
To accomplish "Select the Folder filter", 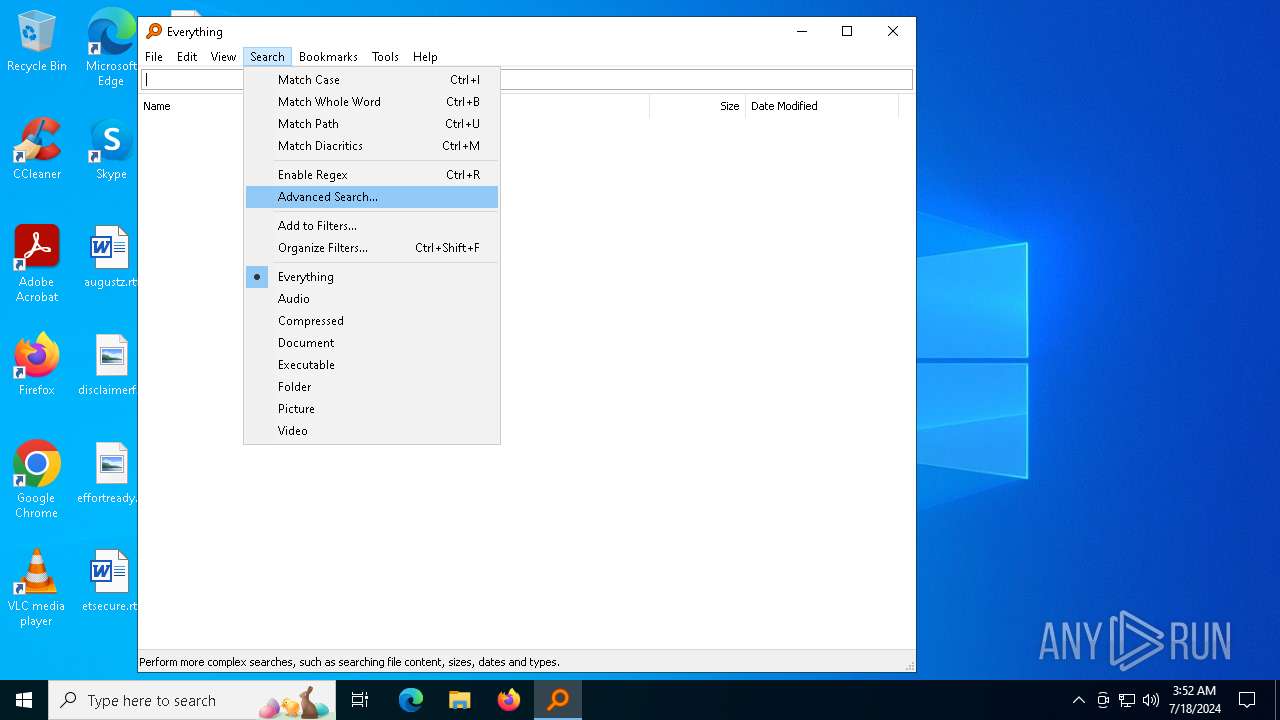I will pos(372,387).
